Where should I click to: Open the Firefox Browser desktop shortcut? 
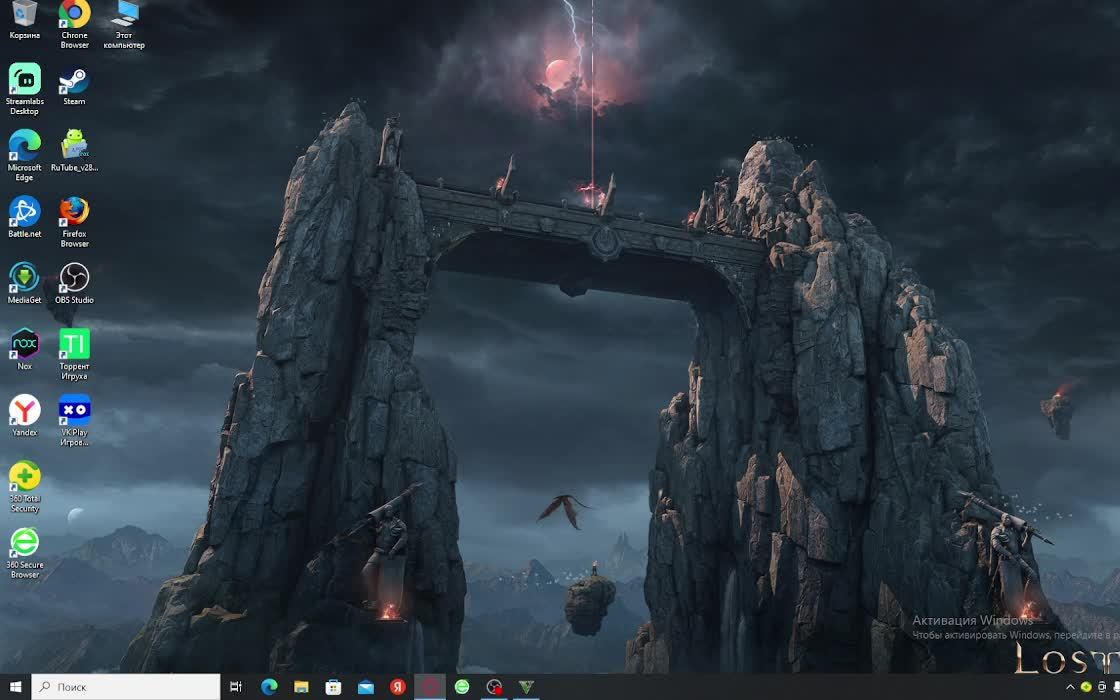[x=74, y=221]
